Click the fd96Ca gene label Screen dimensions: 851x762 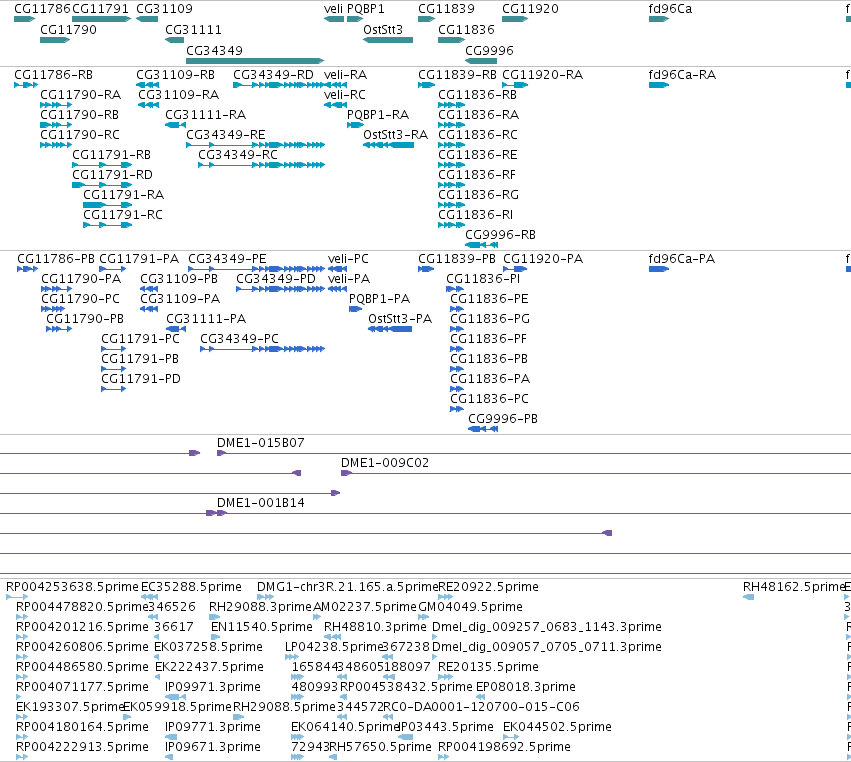point(670,9)
